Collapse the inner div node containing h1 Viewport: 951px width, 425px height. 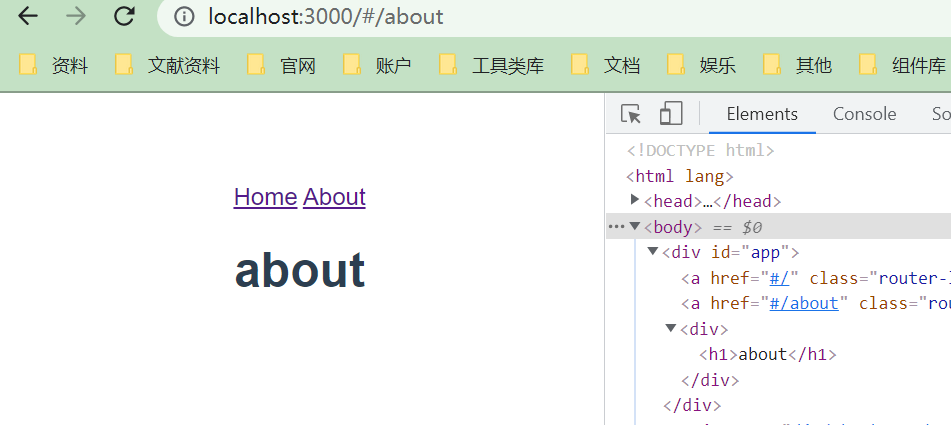pos(671,328)
